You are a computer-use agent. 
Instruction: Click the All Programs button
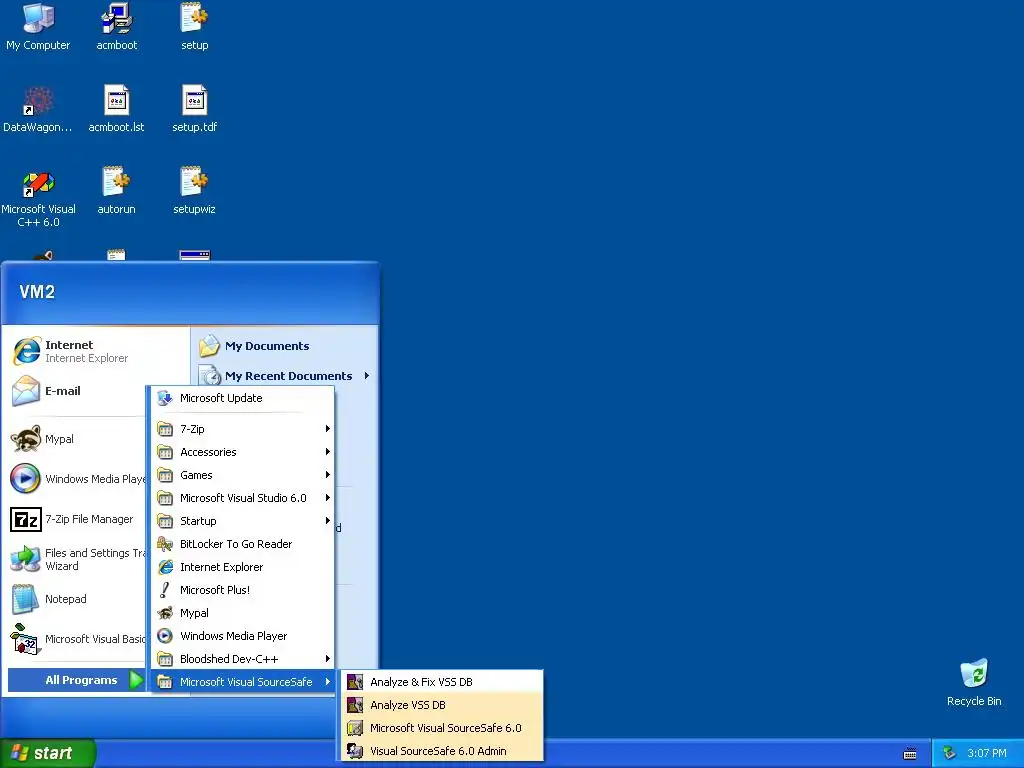tap(76, 680)
